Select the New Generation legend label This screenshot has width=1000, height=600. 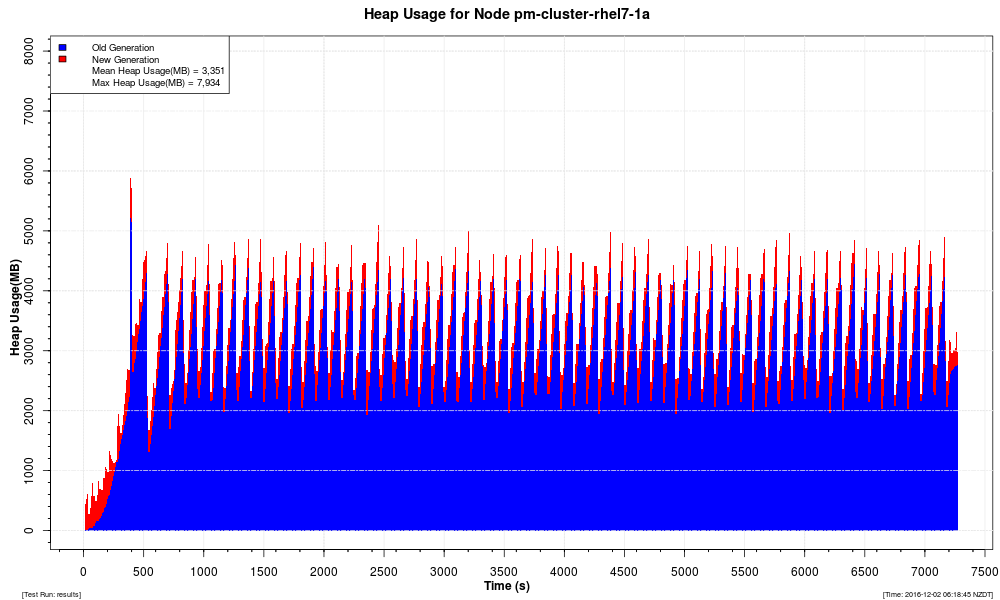click(125, 59)
